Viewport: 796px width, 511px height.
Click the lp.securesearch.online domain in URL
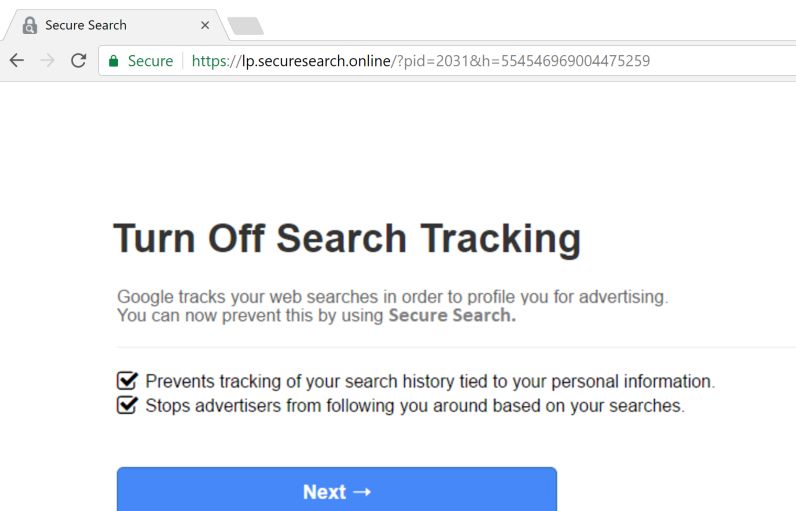316,61
